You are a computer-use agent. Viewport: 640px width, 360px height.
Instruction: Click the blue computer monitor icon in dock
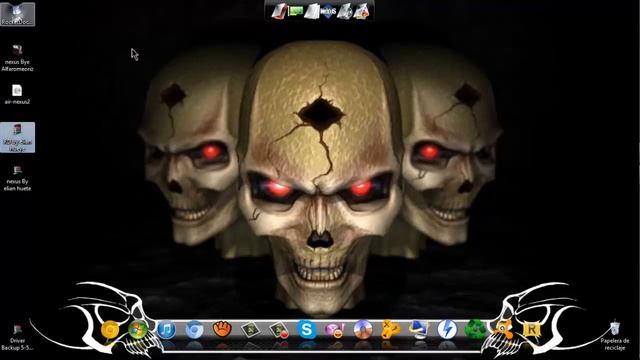pos(419,329)
